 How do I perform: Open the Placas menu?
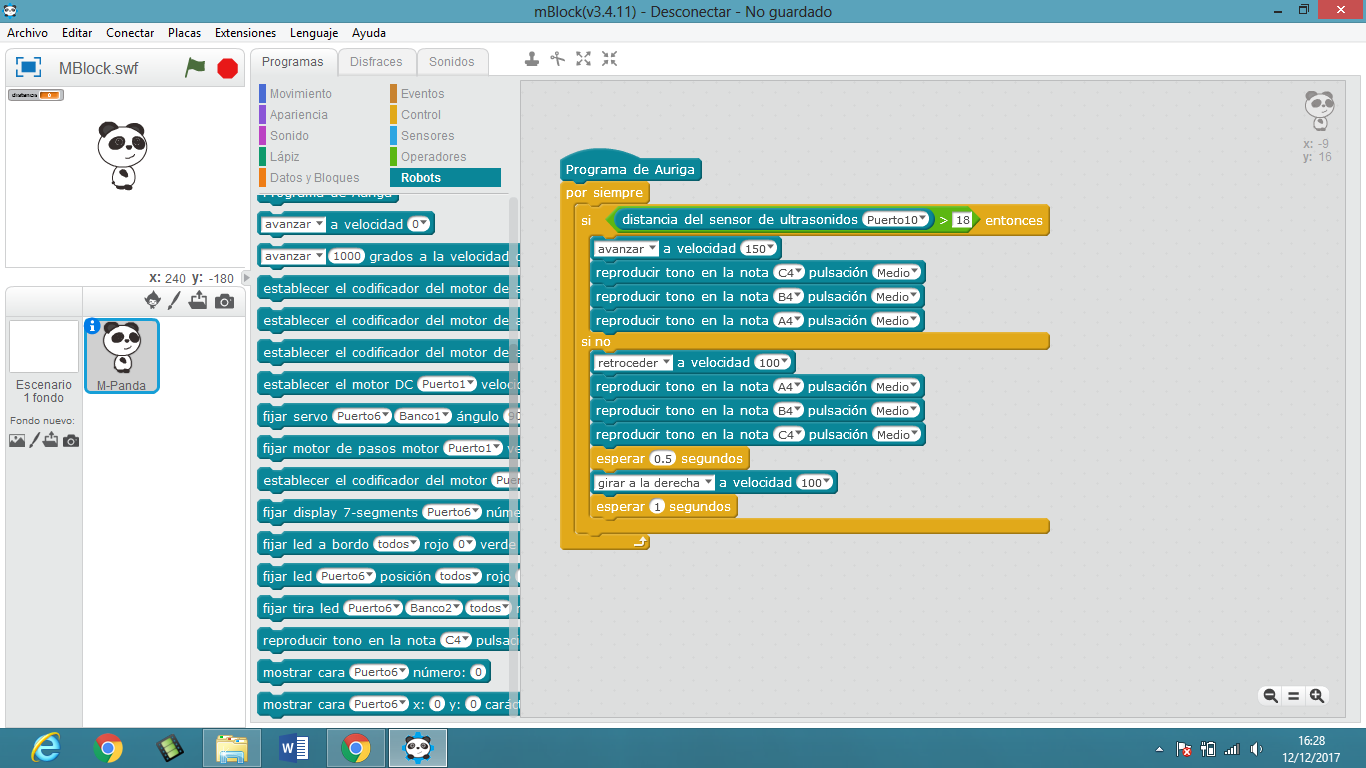point(184,33)
